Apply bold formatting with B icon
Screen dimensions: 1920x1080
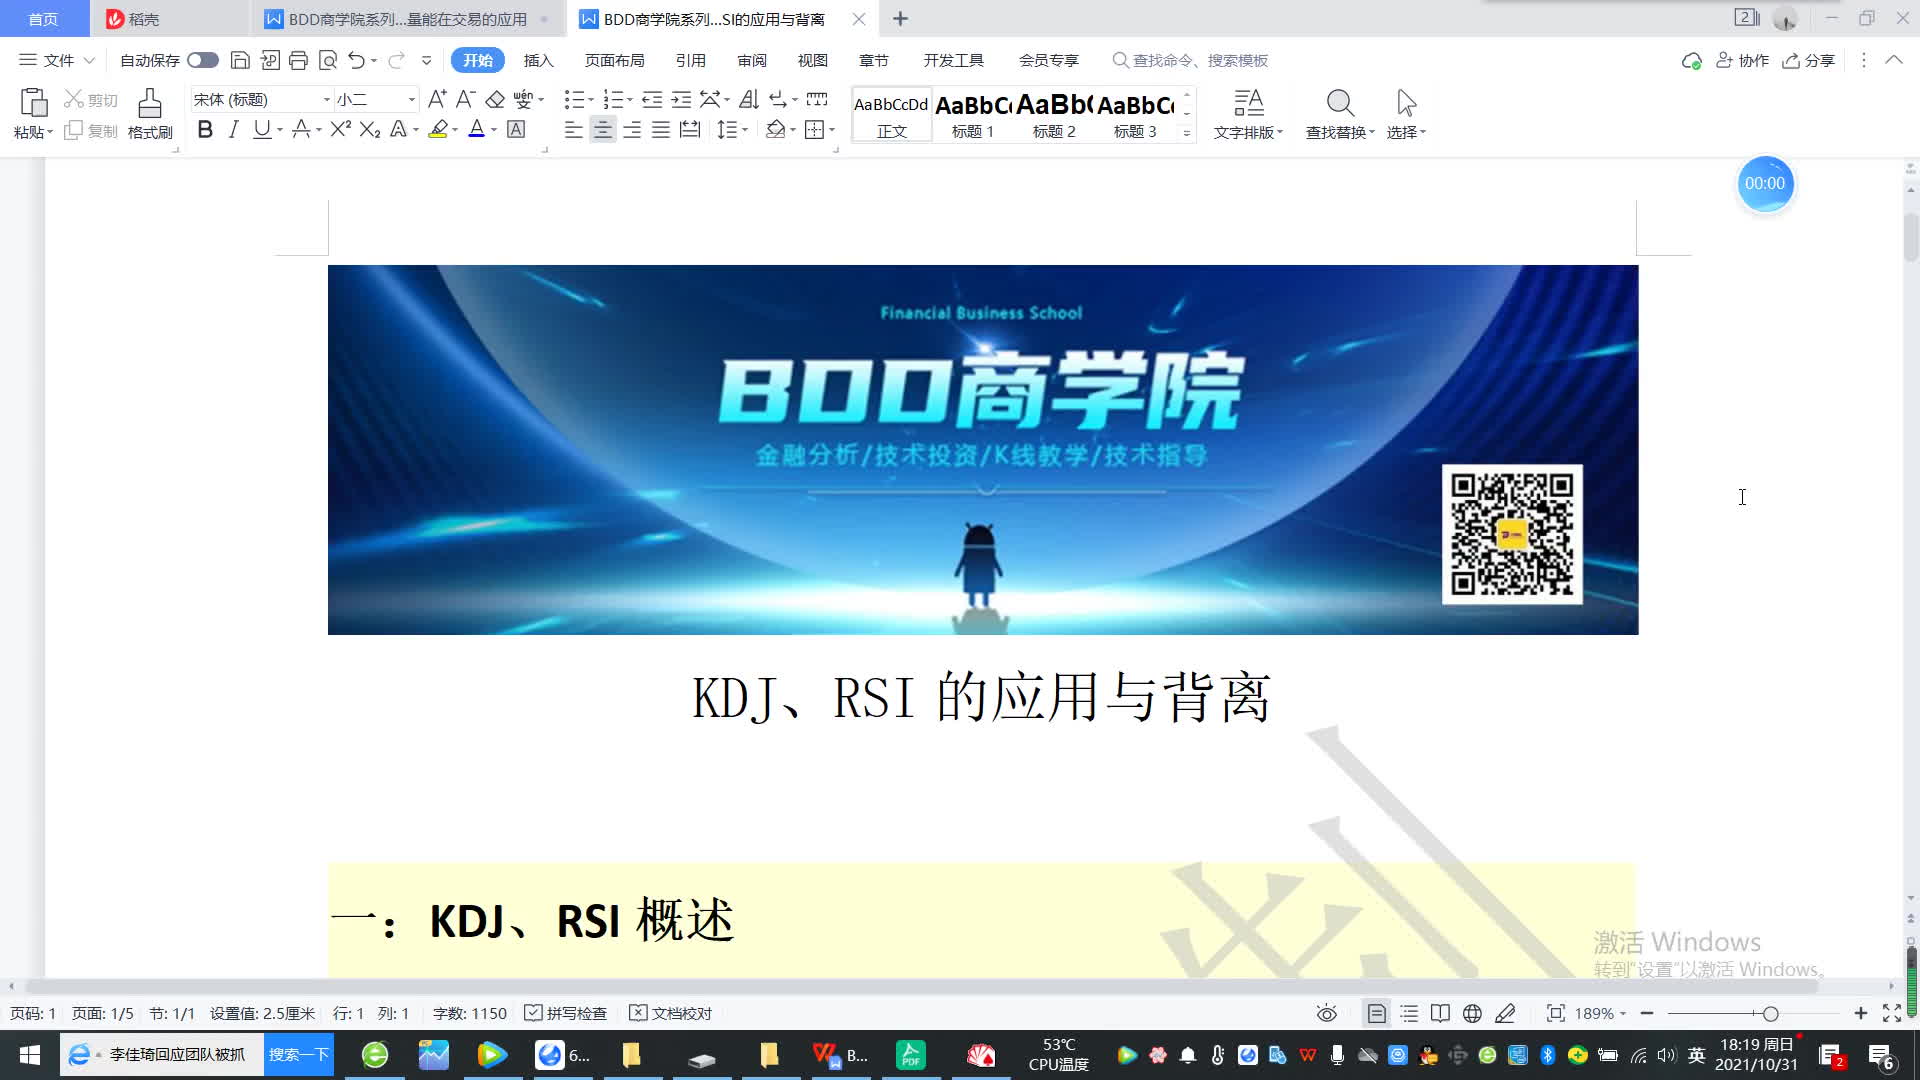tap(205, 129)
